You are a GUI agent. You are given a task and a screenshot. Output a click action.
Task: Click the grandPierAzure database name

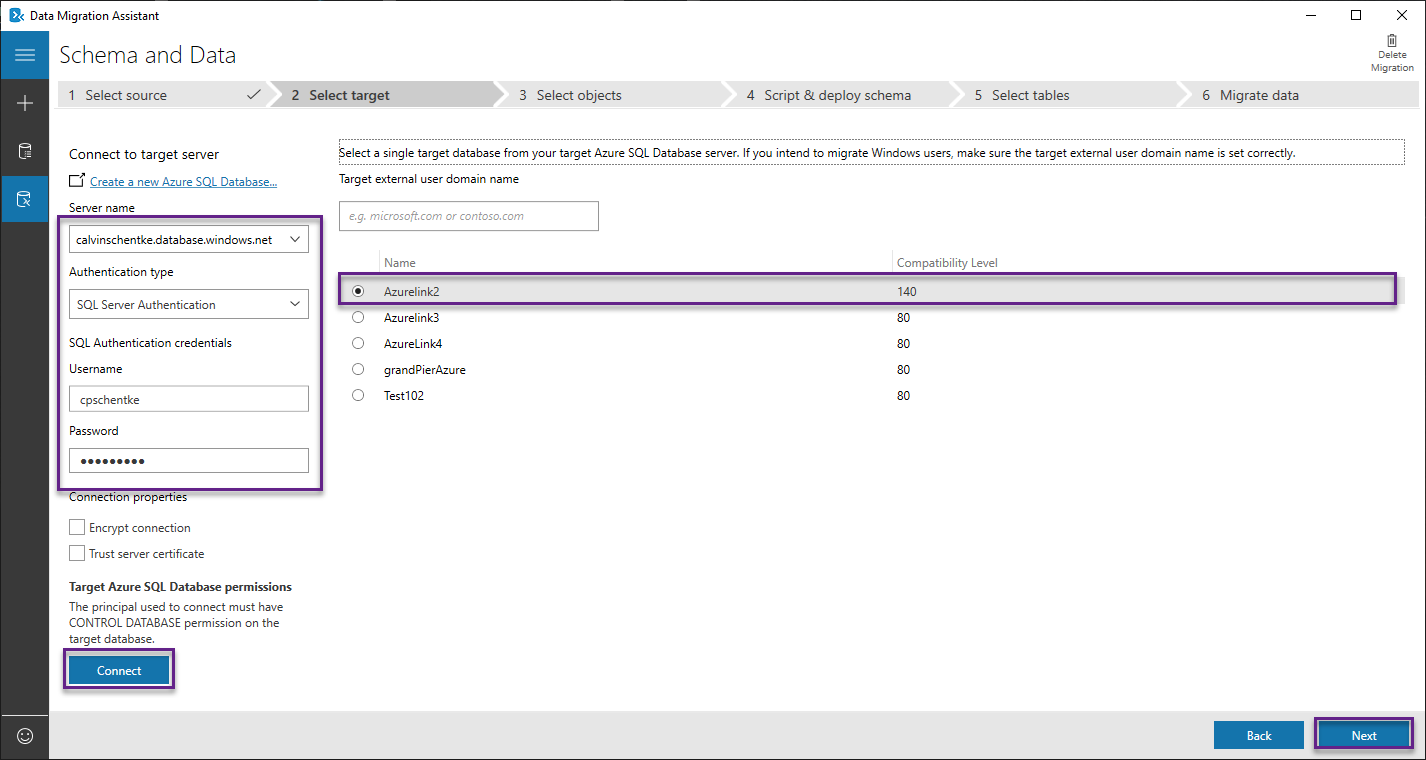(424, 369)
